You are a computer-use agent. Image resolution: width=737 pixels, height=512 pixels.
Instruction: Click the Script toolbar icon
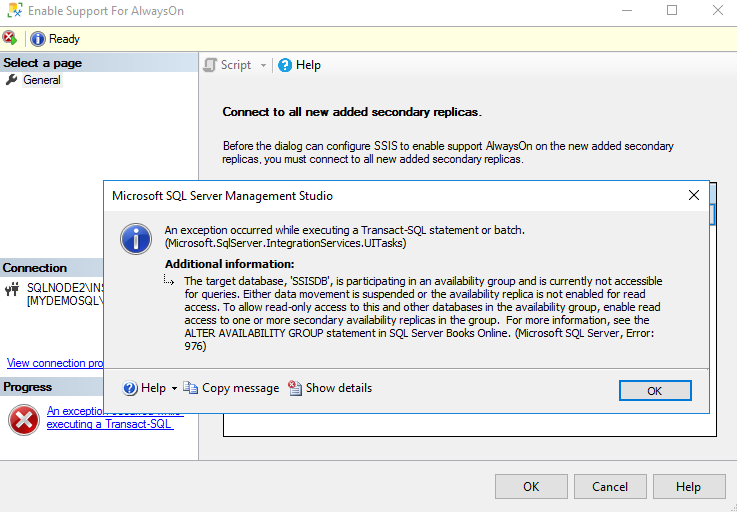[x=210, y=65]
